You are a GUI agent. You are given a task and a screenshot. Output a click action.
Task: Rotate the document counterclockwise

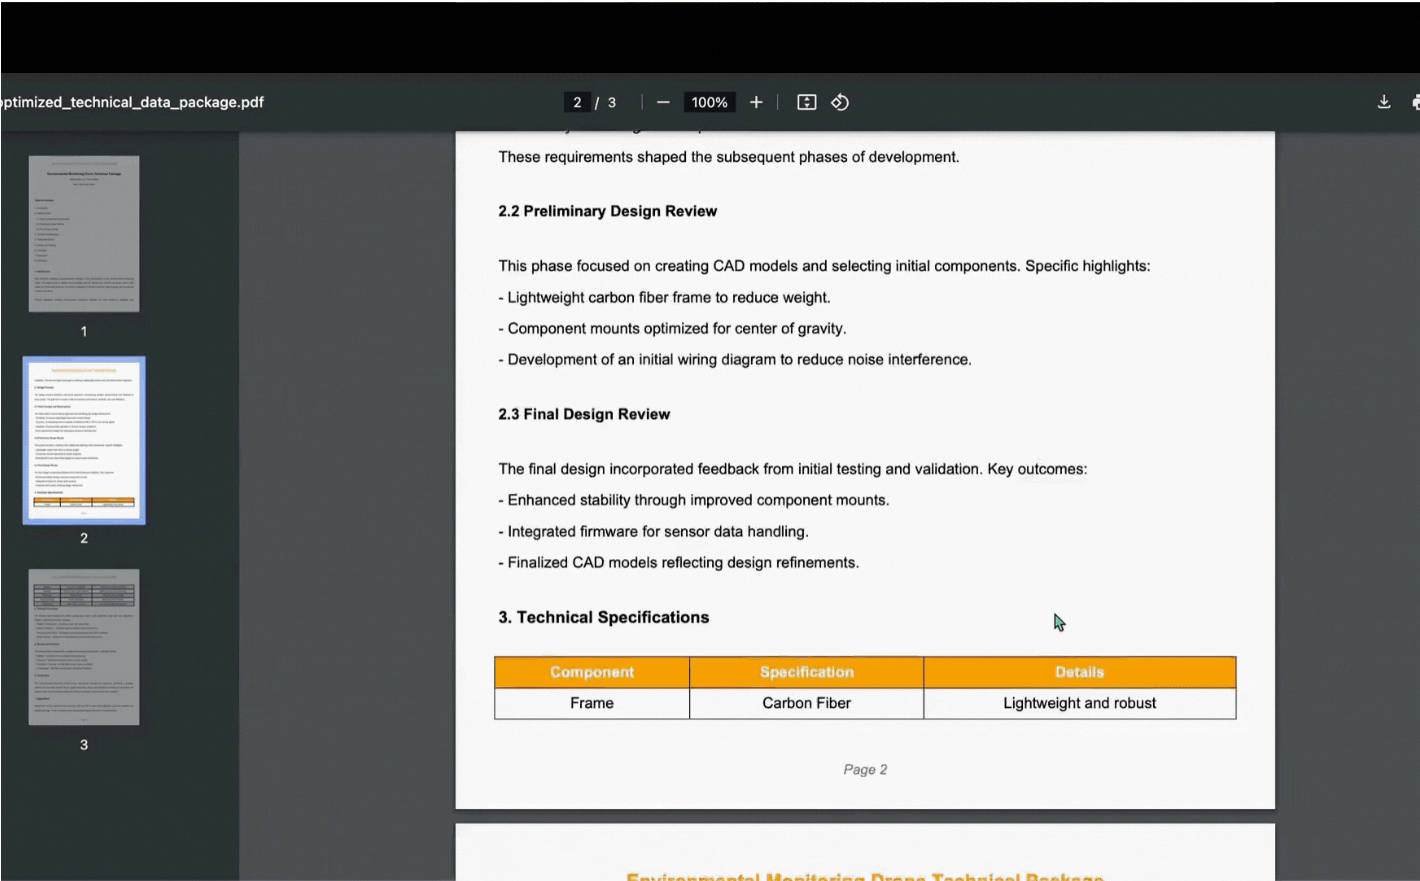point(840,102)
